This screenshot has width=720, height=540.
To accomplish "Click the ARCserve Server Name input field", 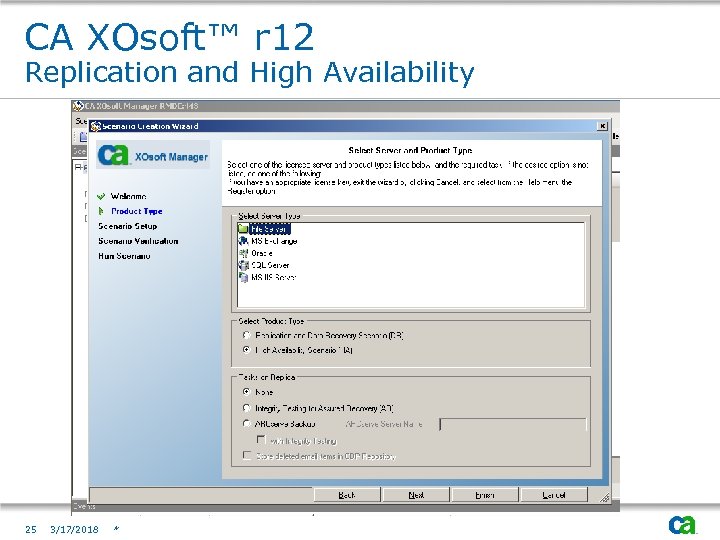I will point(512,424).
